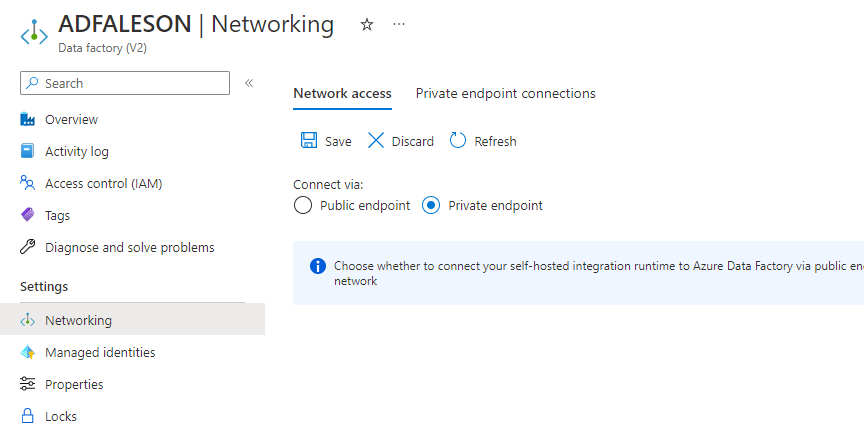Click the Access control people icon
This screenshot has height=444, width=864.
tap(28, 183)
